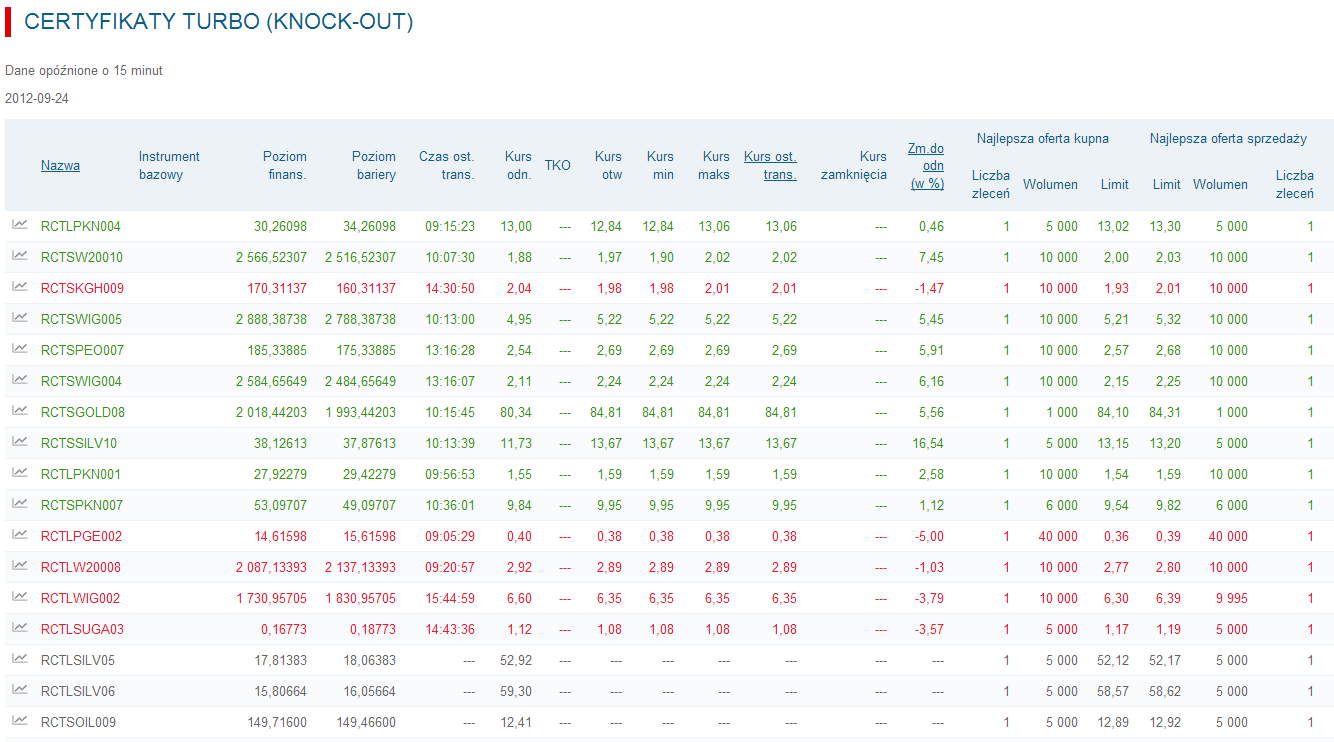This screenshot has width=1334, height=742.
Task: Click the Najlepsza oferta sprzedaży group header
Action: [x=1228, y=139]
